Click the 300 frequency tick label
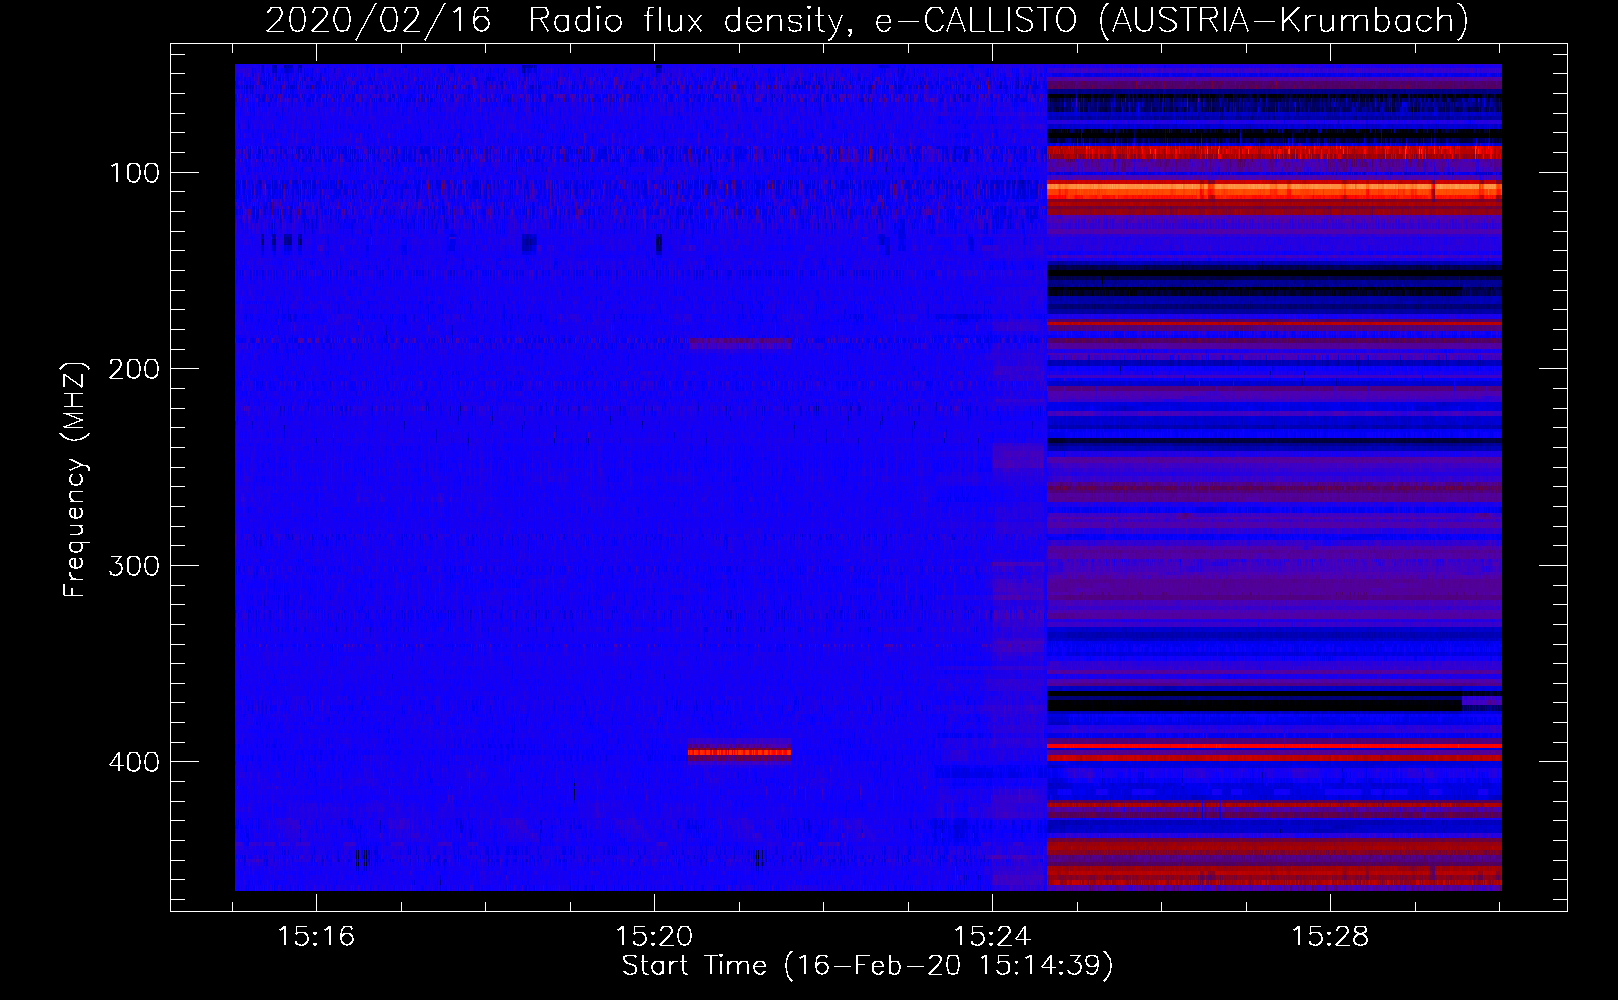1618x1000 pixels. tap(135, 566)
